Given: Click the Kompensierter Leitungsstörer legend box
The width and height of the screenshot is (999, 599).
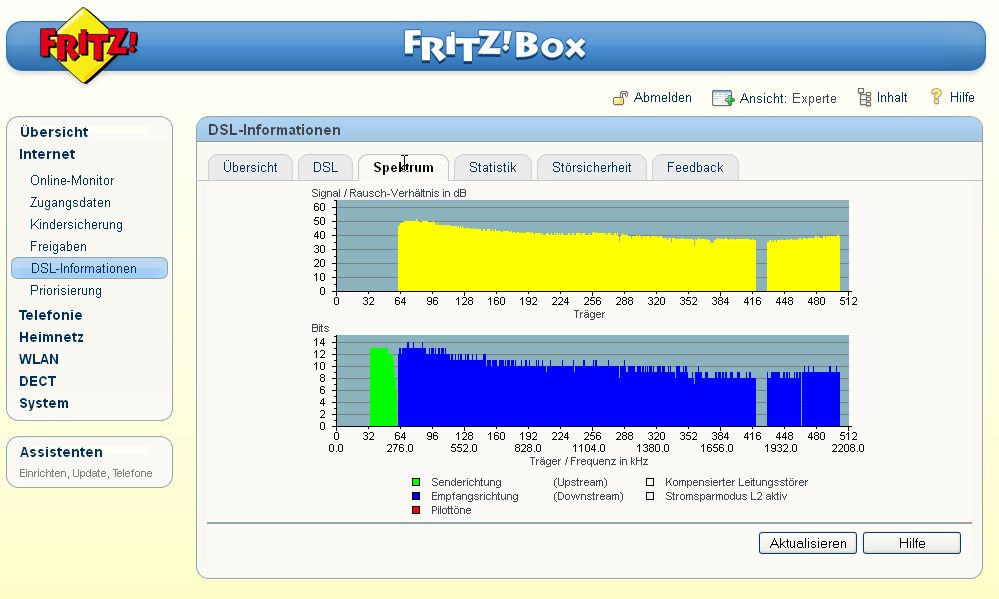Looking at the screenshot, I should tap(651, 482).
